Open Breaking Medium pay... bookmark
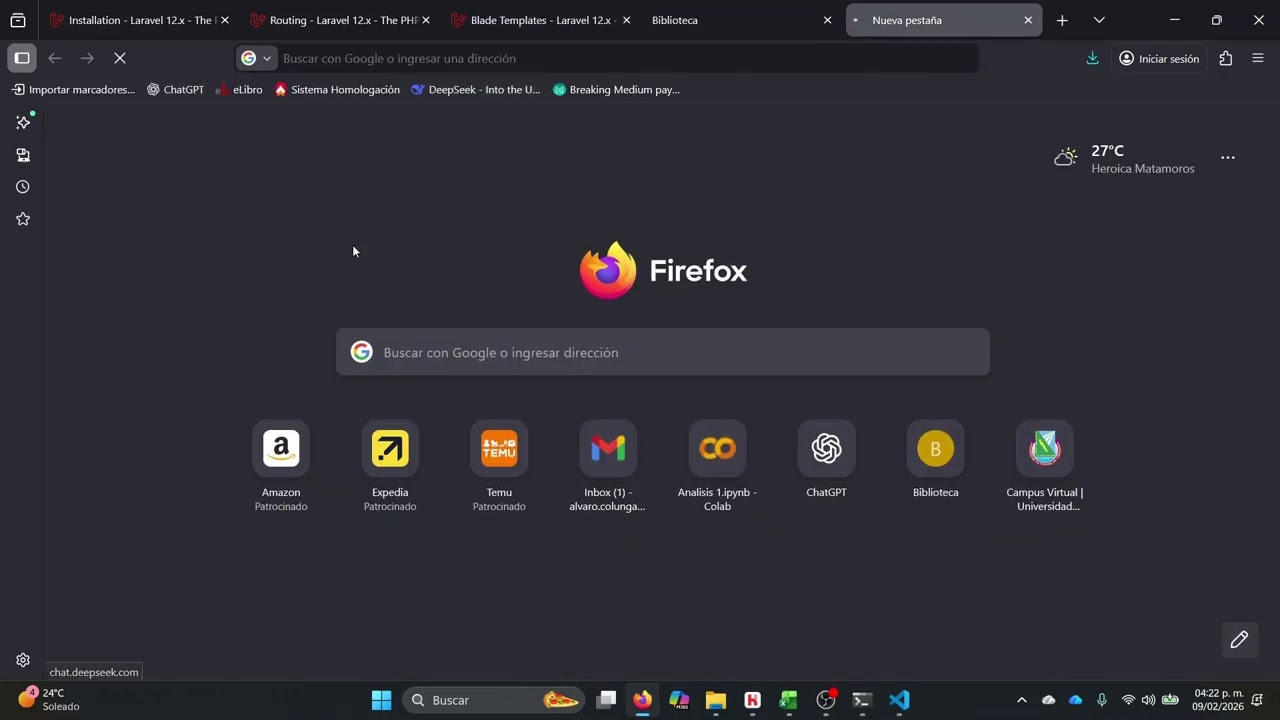The height and width of the screenshot is (720, 1280). pos(616,90)
